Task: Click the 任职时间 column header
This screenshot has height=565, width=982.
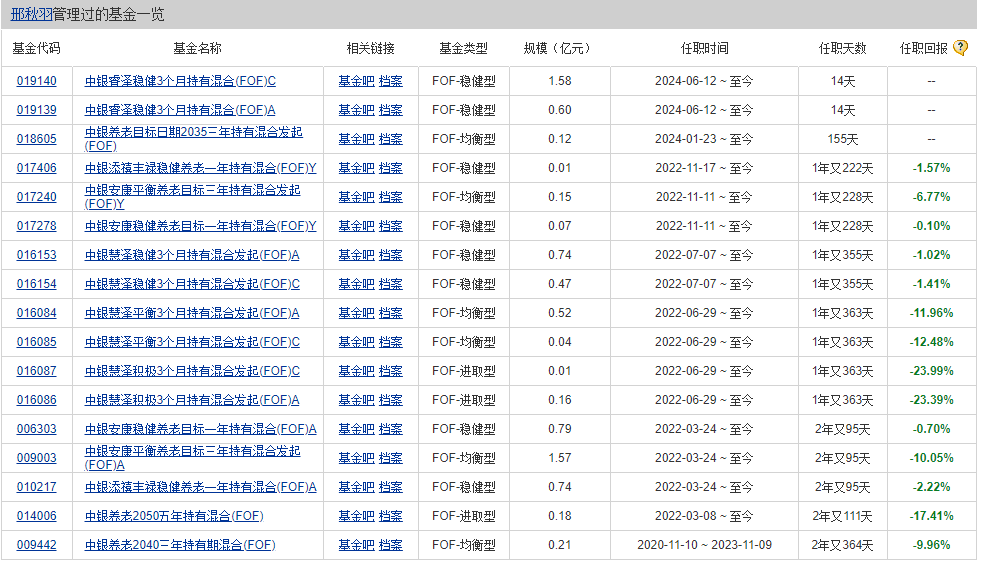Action: point(705,48)
